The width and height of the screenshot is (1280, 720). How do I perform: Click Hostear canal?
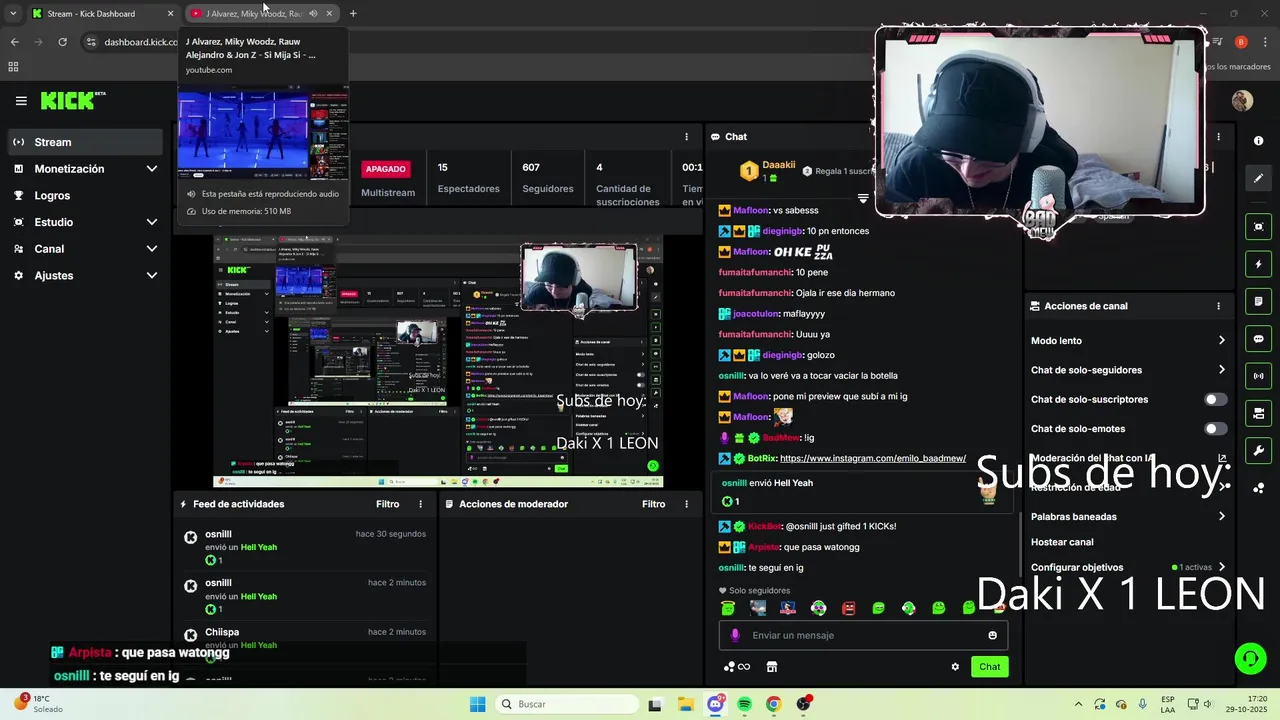tap(1062, 542)
